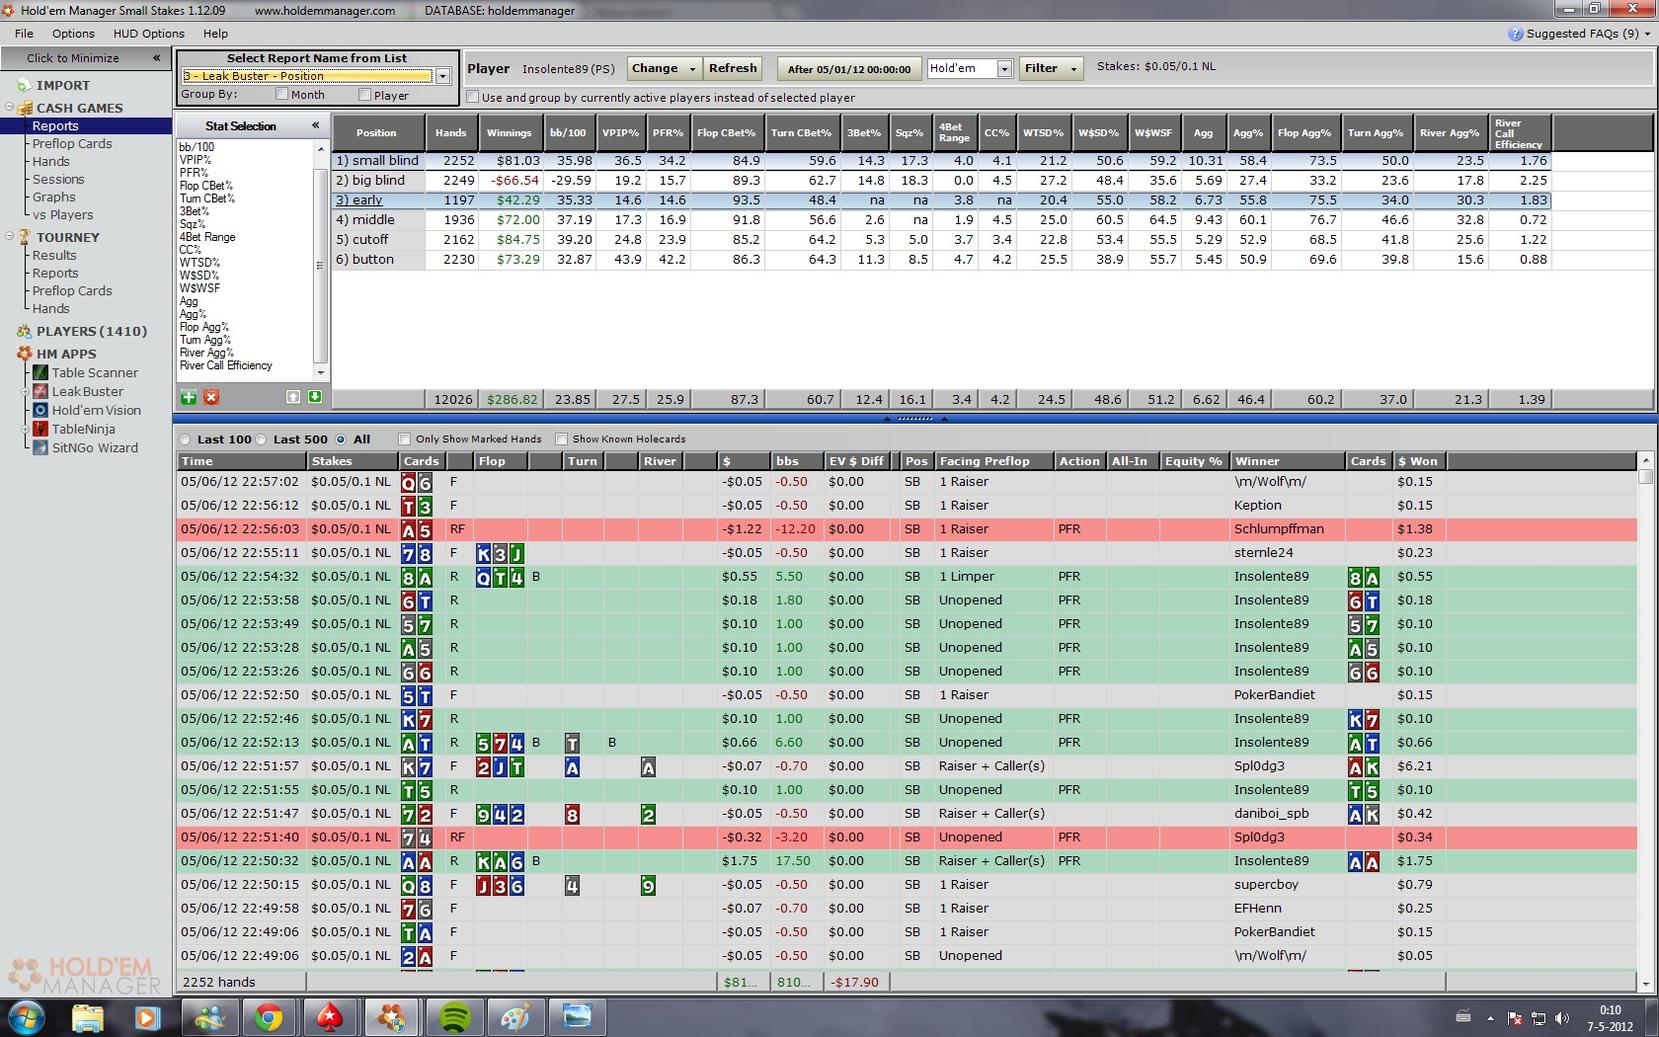Collapse CASH GAMES tree node
The width and height of the screenshot is (1659, 1037).
click(10, 107)
